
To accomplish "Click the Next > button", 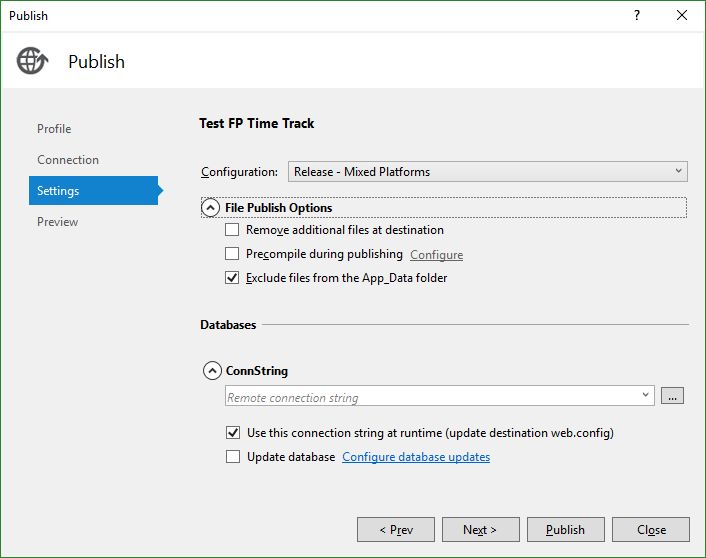I will click(x=480, y=530).
